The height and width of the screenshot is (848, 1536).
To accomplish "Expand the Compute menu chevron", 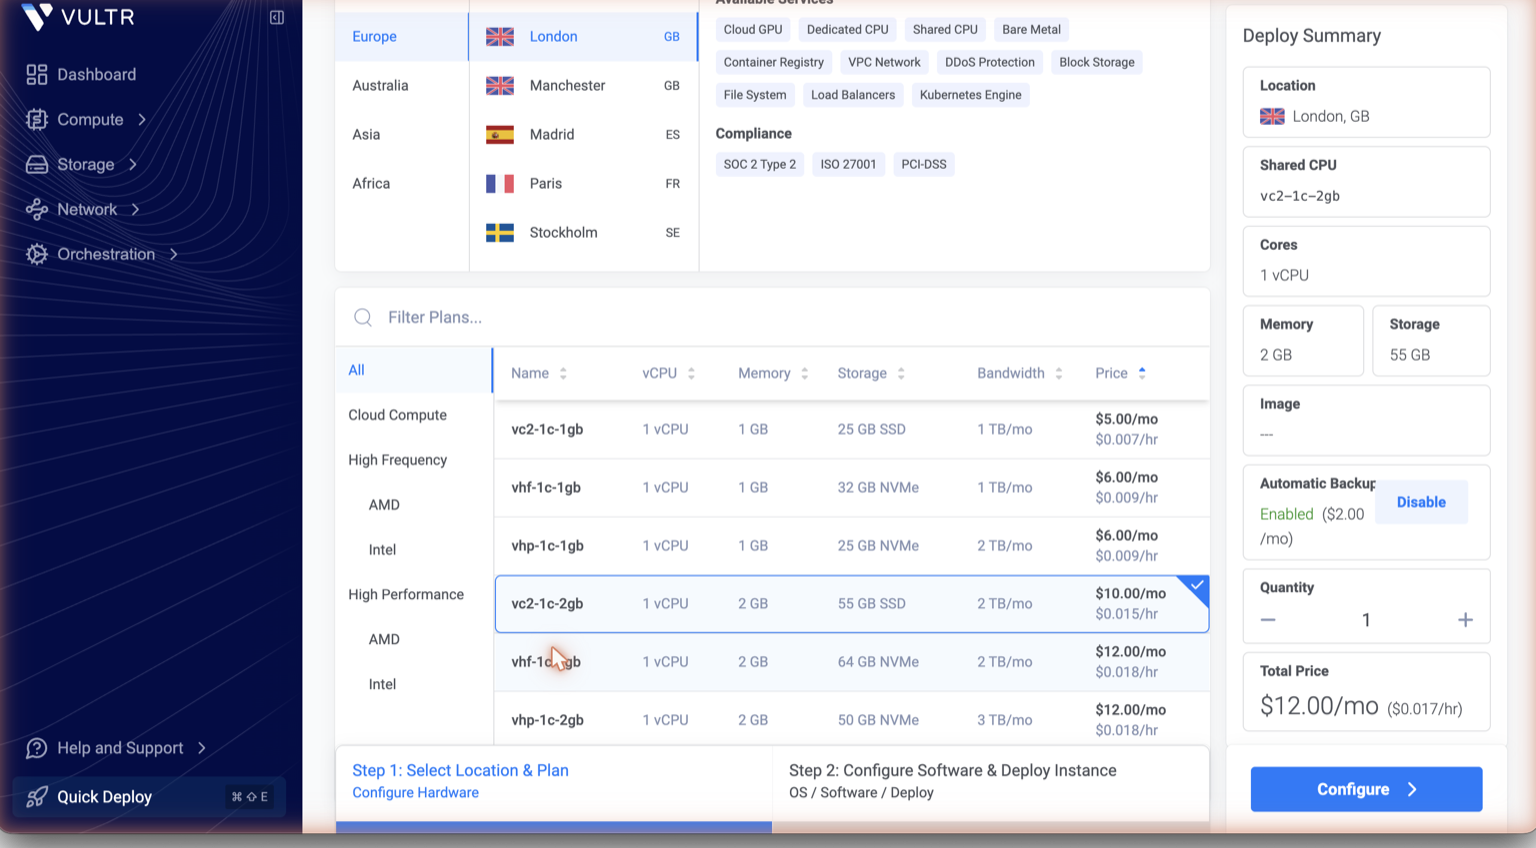I will (142, 119).
